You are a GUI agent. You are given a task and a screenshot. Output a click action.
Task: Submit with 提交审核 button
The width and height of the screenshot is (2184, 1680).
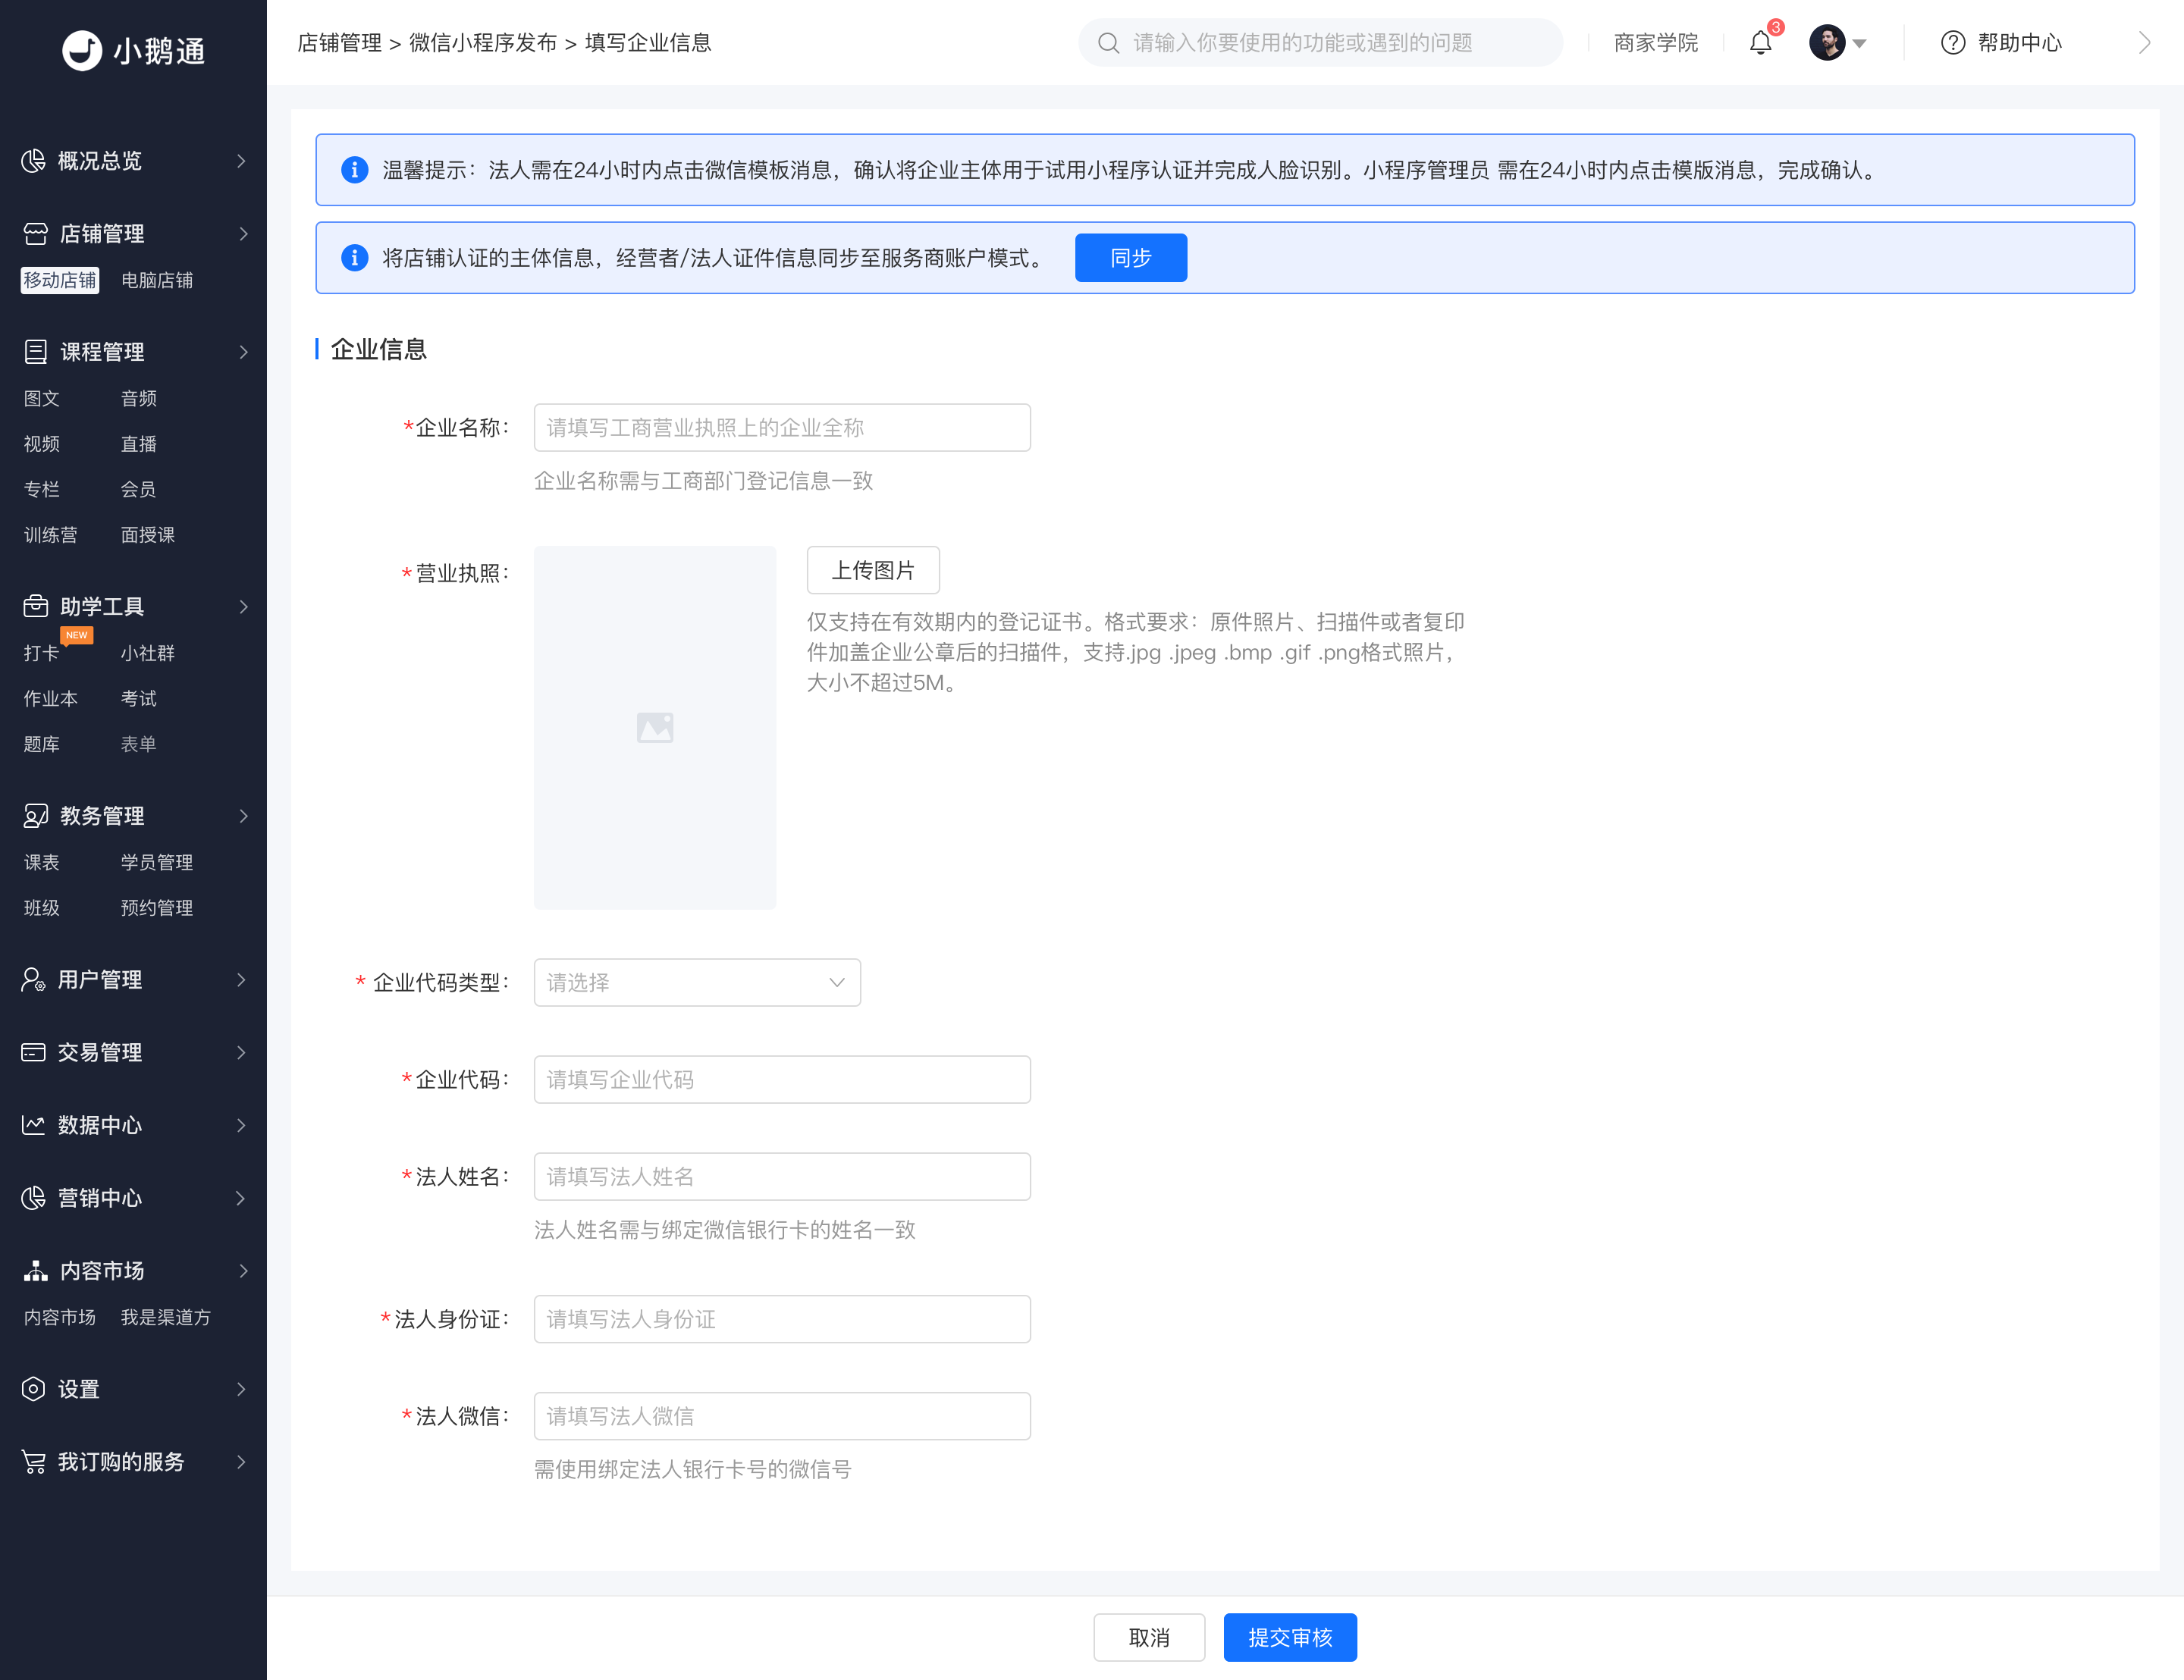click(x=1290, y=1637)
